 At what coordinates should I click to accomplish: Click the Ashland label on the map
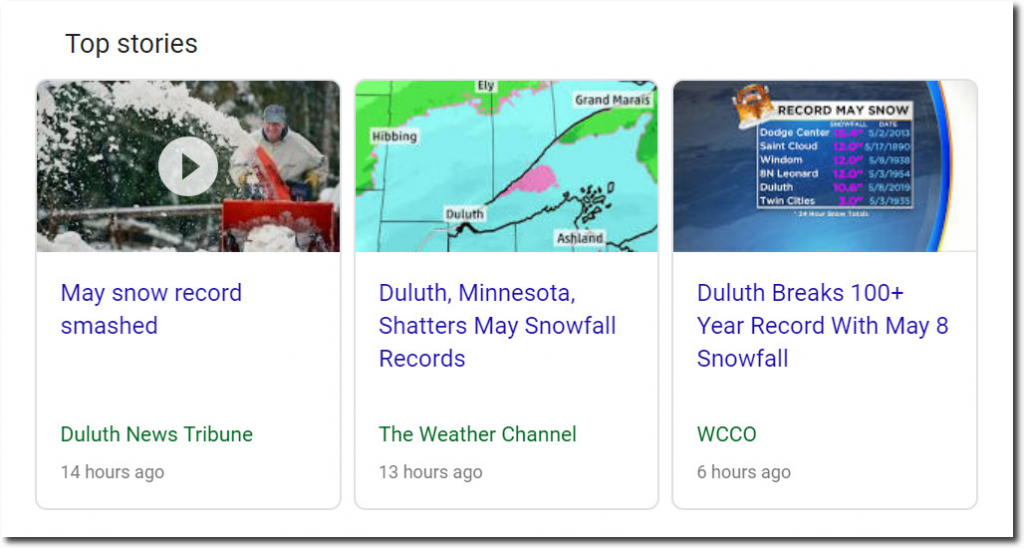(x=580, y=238)
